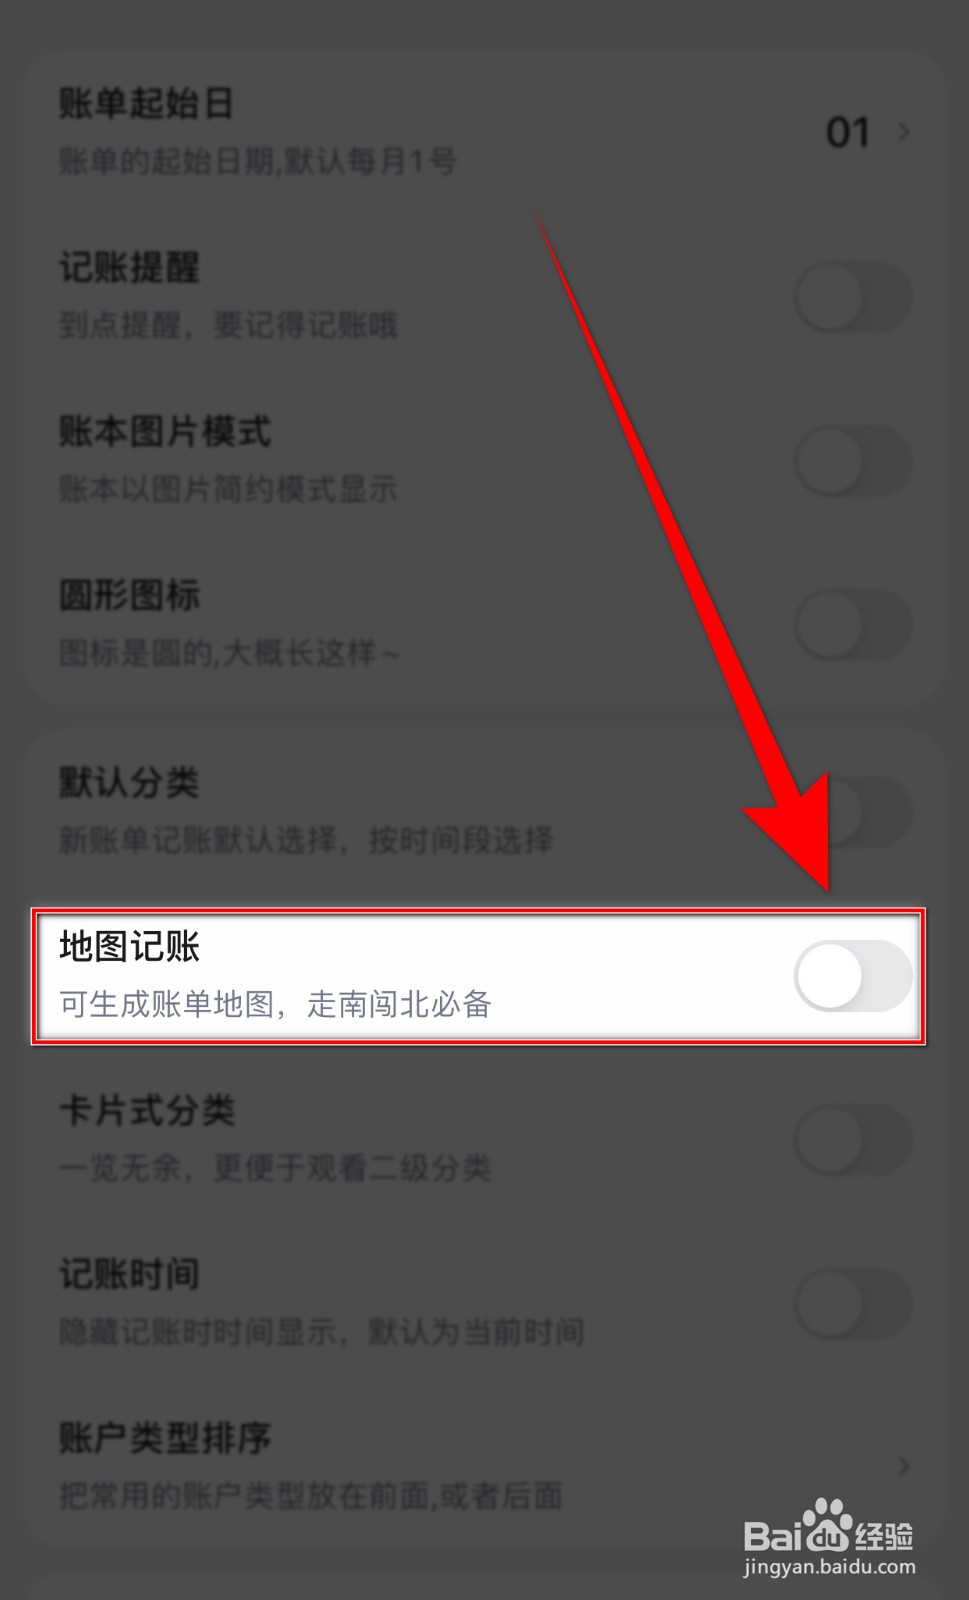Image resolution: width=969 pixels, height=1600 pixels.
Task: Click the jingyan.baidu.com link text
Action: [x=829, y=1567]
